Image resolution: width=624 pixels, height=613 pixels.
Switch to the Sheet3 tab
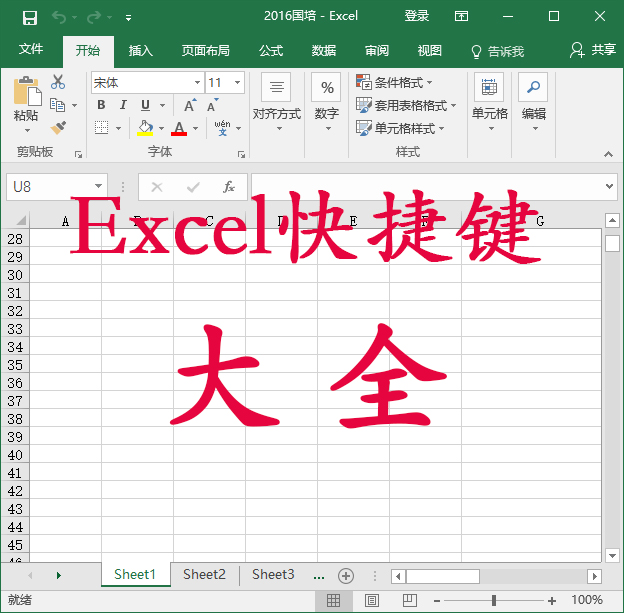(x=273, y=574)
